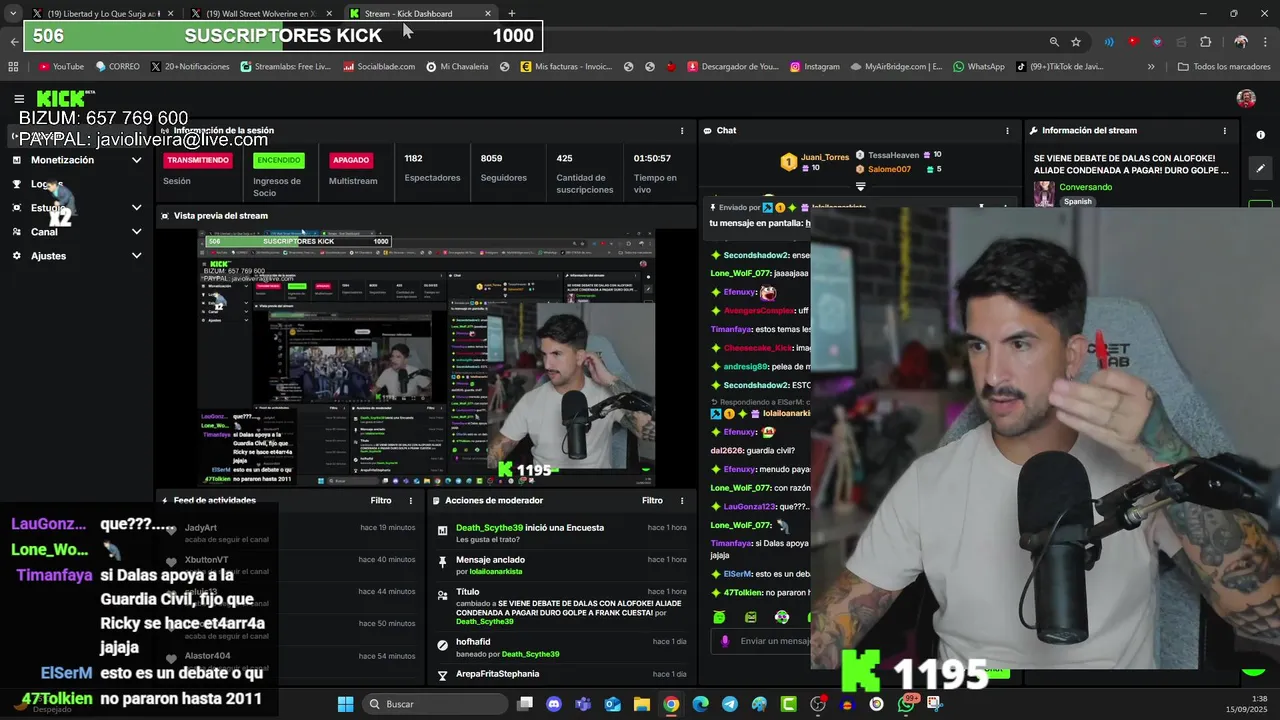This screenshot has height=720, width=1280.
Task: Open WhatsApp from the taskbar
Action: (906, 704)
